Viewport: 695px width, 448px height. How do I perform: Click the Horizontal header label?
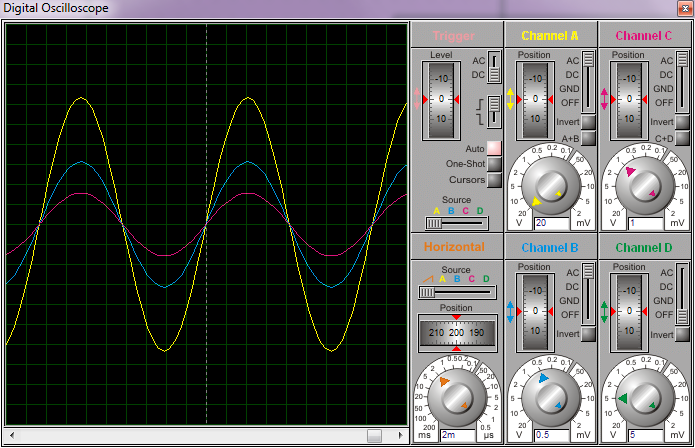click(x=454, y=246)
